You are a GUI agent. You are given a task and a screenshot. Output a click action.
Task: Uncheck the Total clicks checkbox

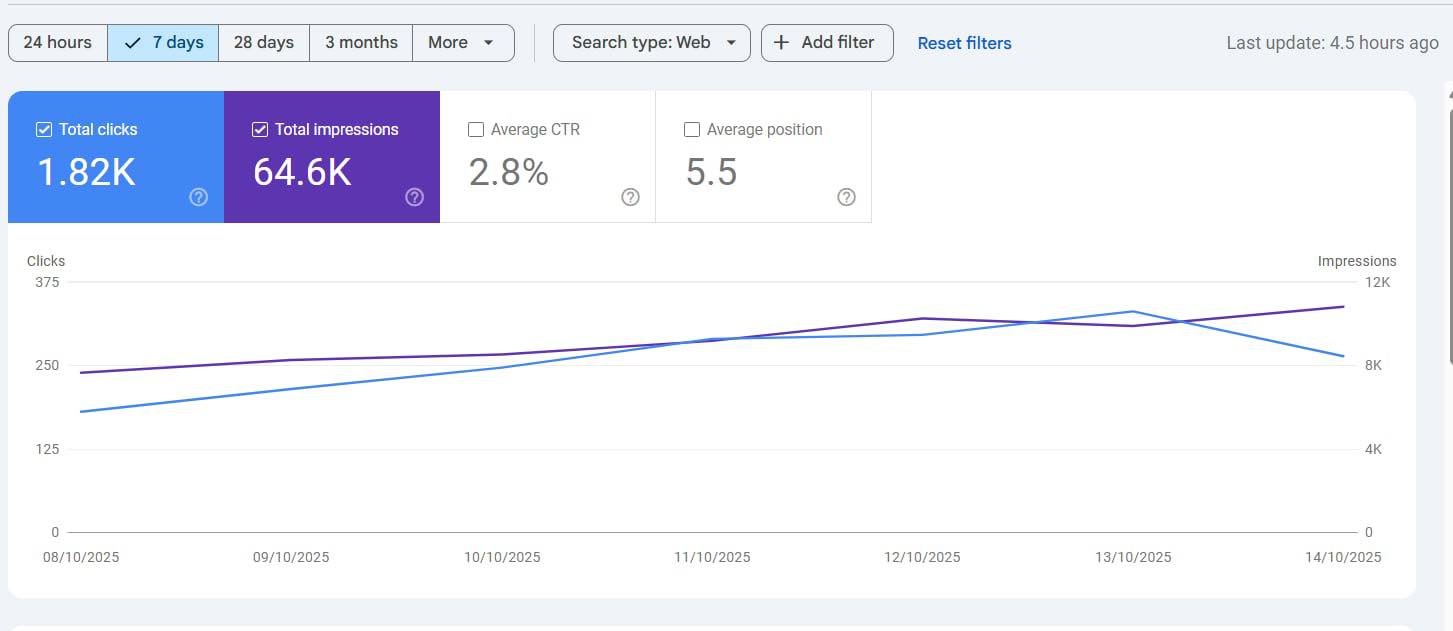pyautogui.click(x=44, y=129)
